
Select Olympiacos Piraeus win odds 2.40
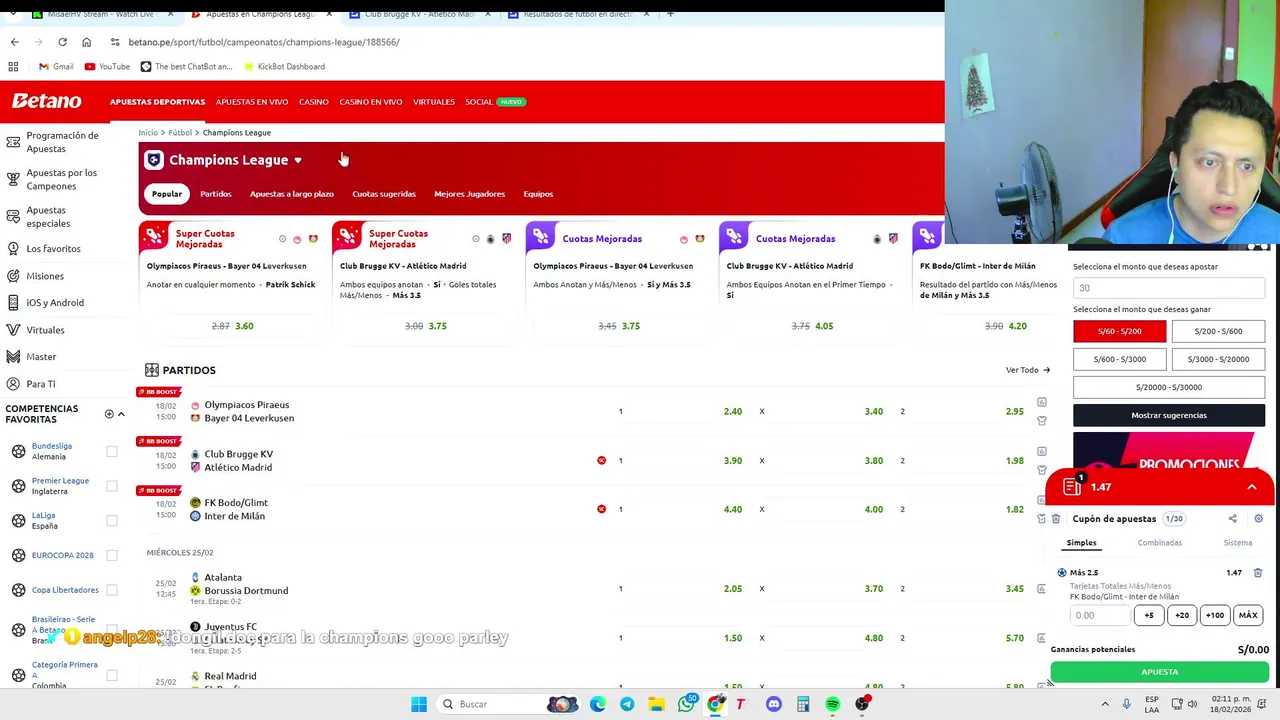tap(733, 411)
